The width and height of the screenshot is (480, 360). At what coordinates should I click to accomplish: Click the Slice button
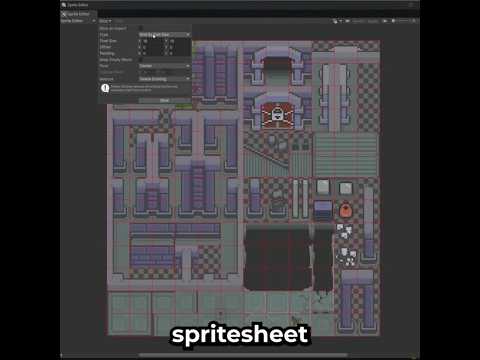[x=164, y=100]
